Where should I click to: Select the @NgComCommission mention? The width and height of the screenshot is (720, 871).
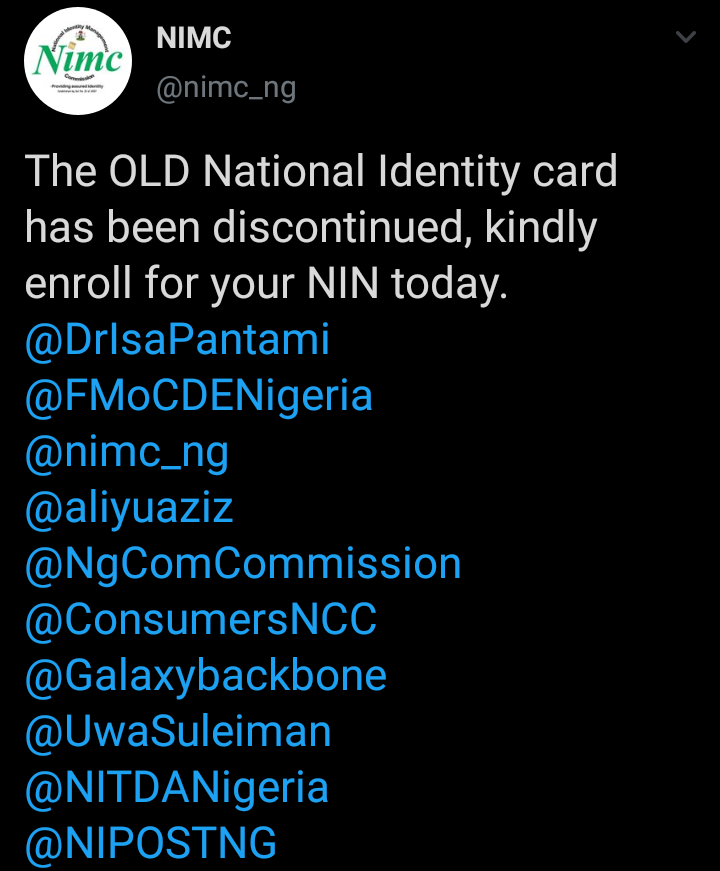(243, 564)
